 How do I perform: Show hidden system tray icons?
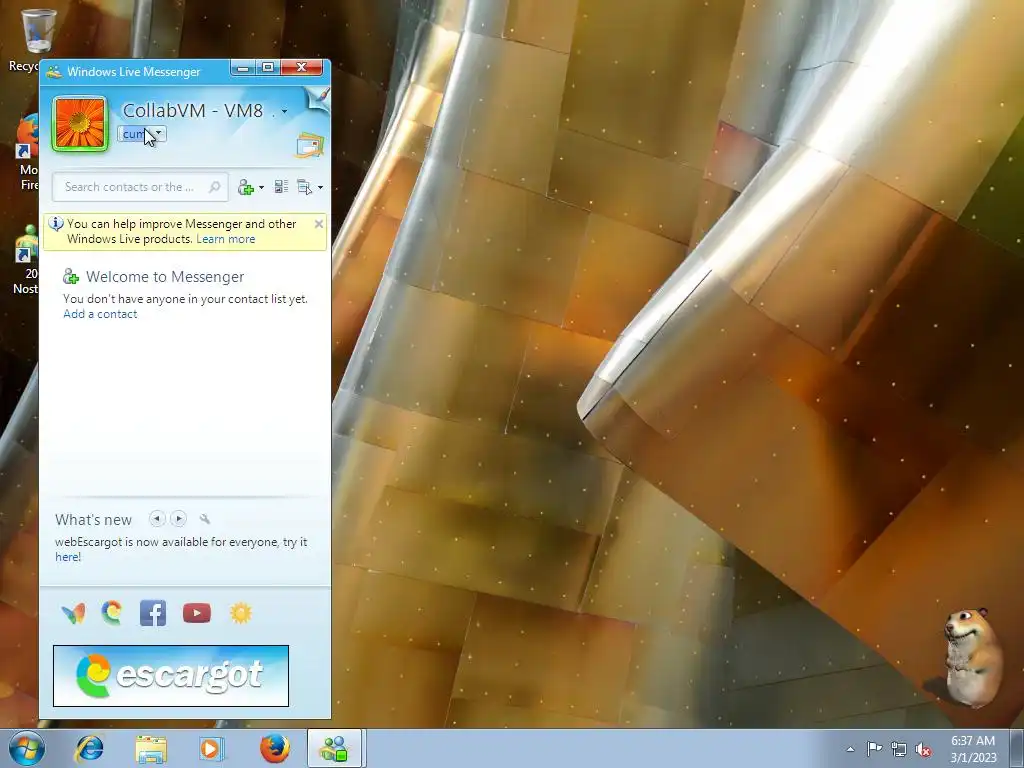tap(850, 749)
